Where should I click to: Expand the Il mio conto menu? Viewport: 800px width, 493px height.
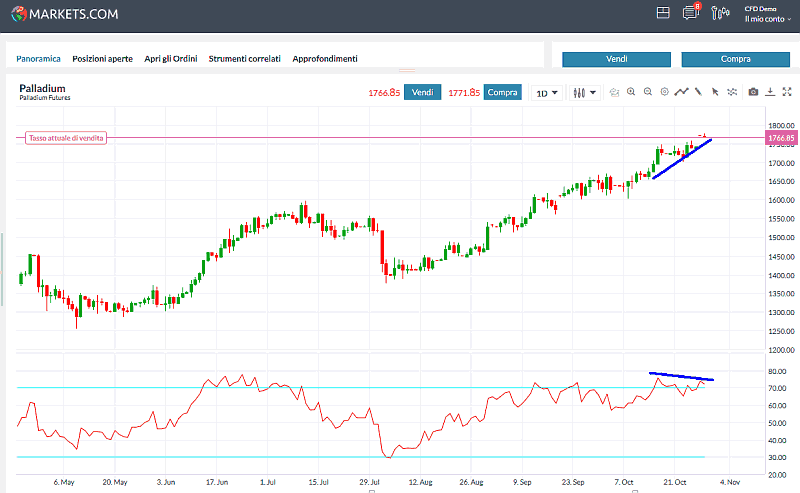(765, 18)
